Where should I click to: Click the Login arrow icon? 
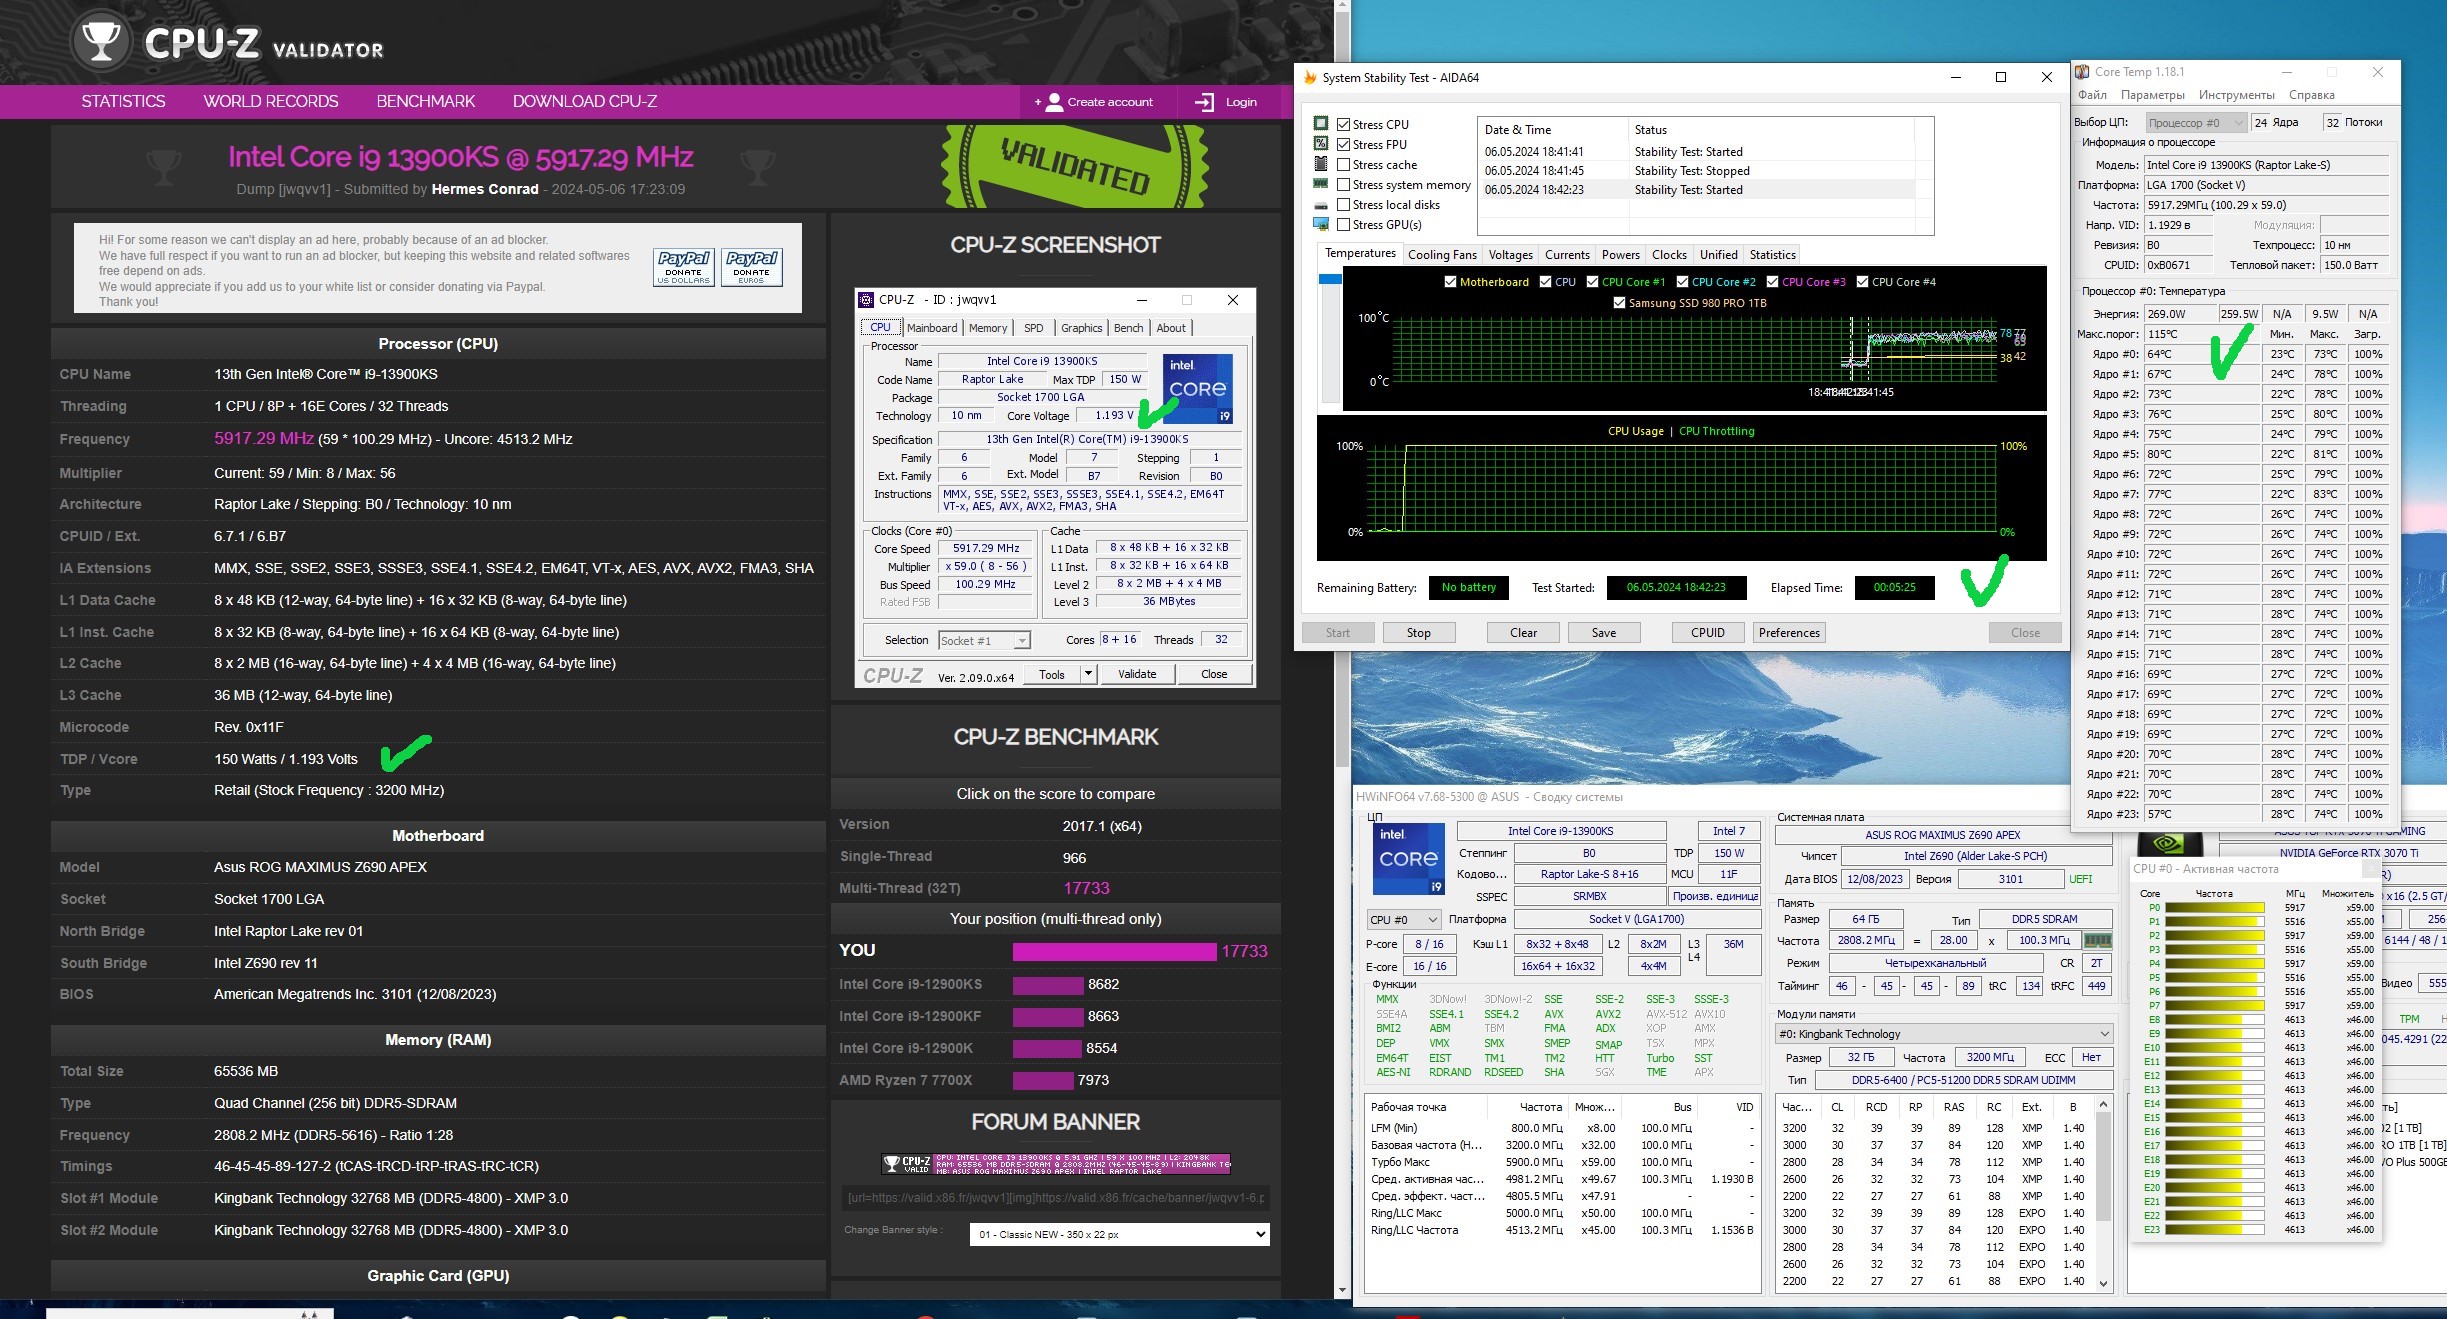[1204, 102]
